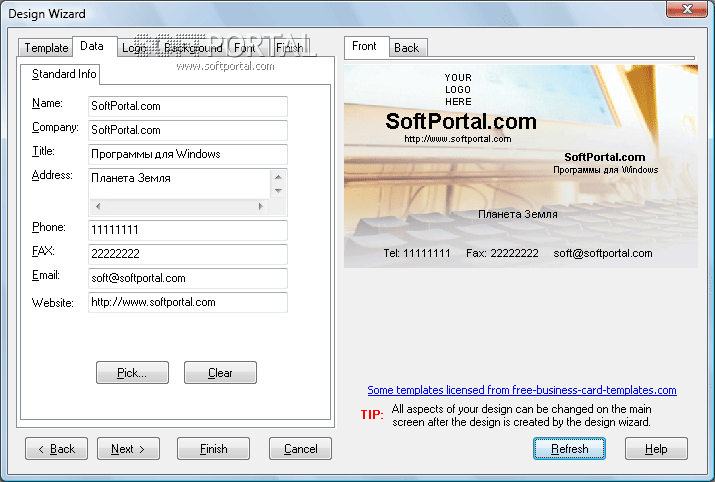This screenshot has width=715, height=482.
Task: Switch to the Template tab
Action: click(x=46, y=48)
